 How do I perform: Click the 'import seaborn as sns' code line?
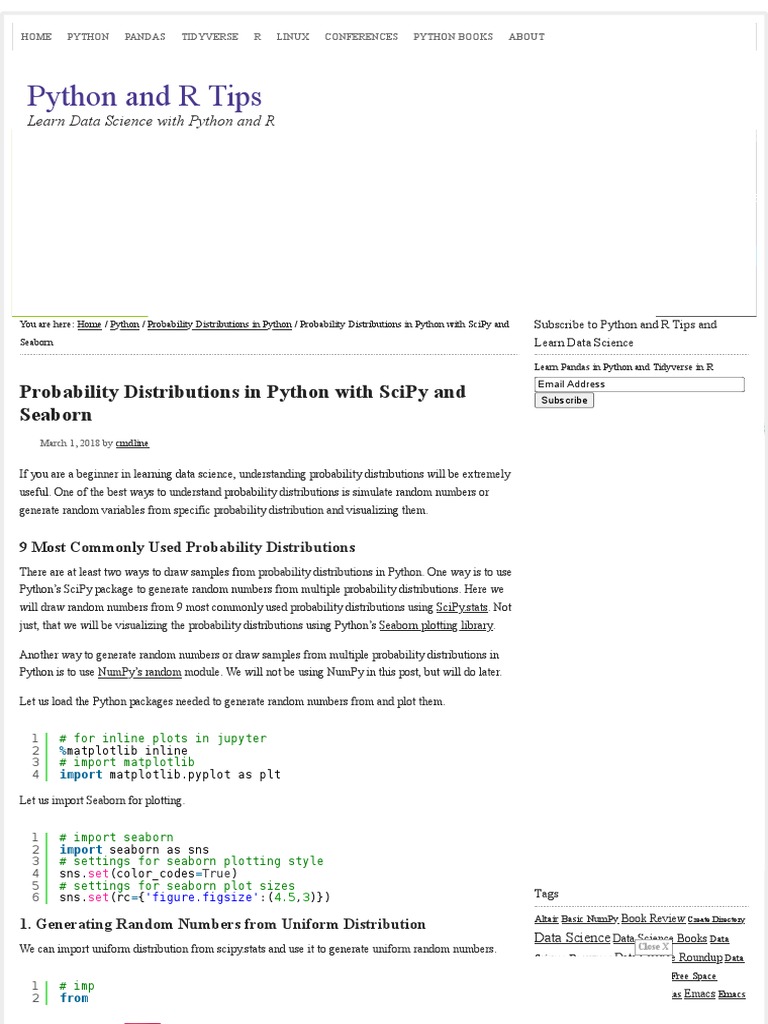pos(134,850)
